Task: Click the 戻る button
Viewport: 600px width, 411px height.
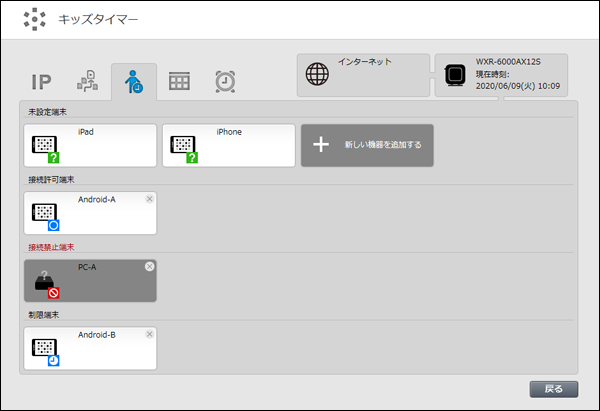Action: [554, 389]
